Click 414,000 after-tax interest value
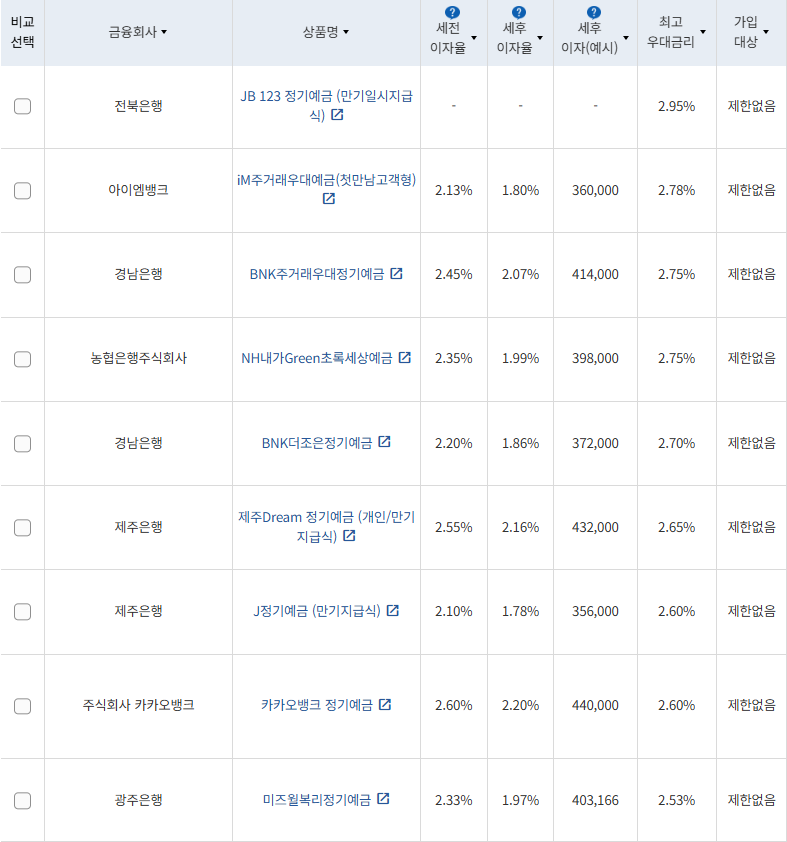787x842 pixels. coord(595,274)
